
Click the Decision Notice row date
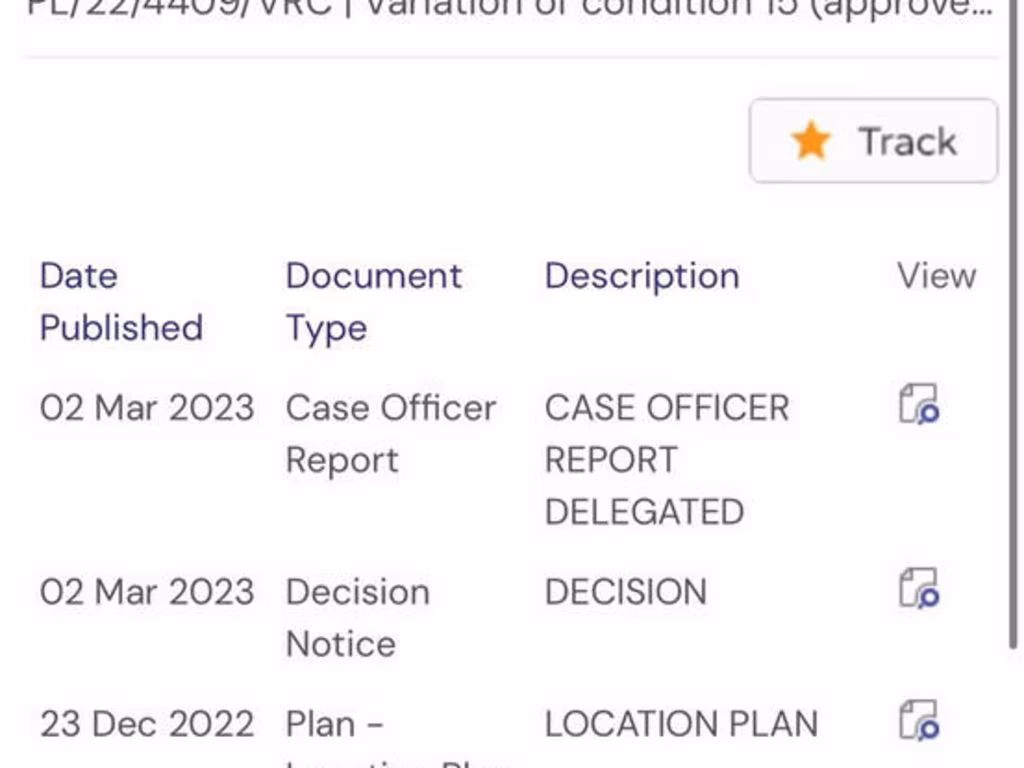click(147, 592)
